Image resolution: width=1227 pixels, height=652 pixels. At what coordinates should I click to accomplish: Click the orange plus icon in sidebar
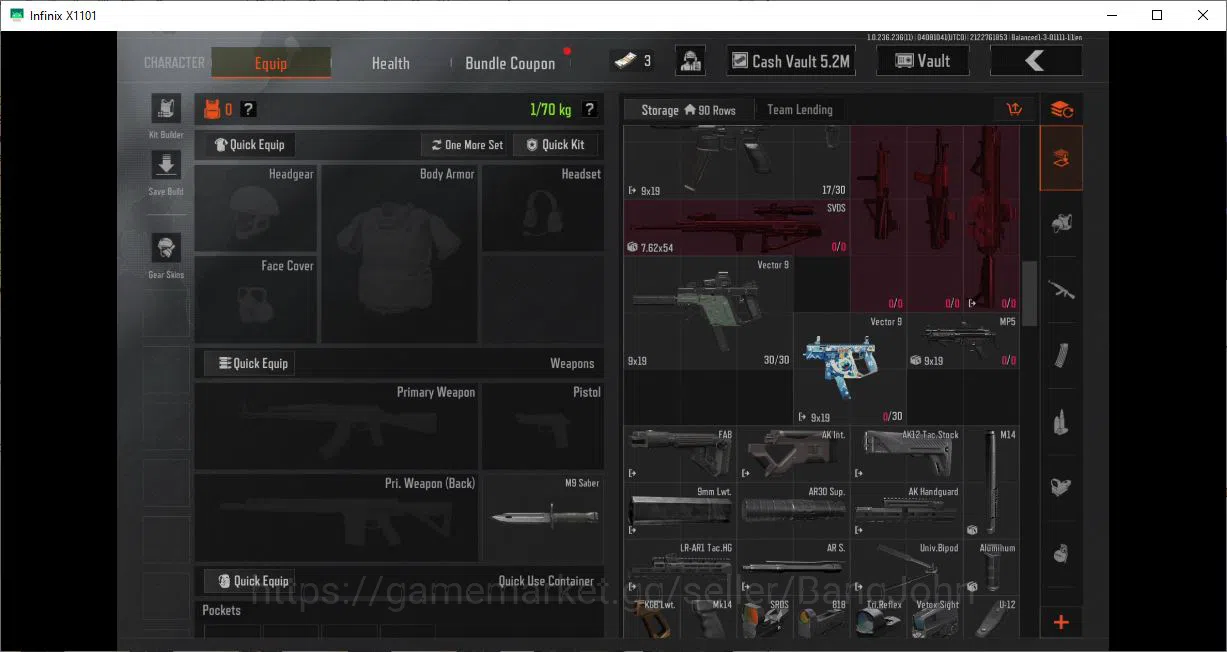pos(1061,622)
